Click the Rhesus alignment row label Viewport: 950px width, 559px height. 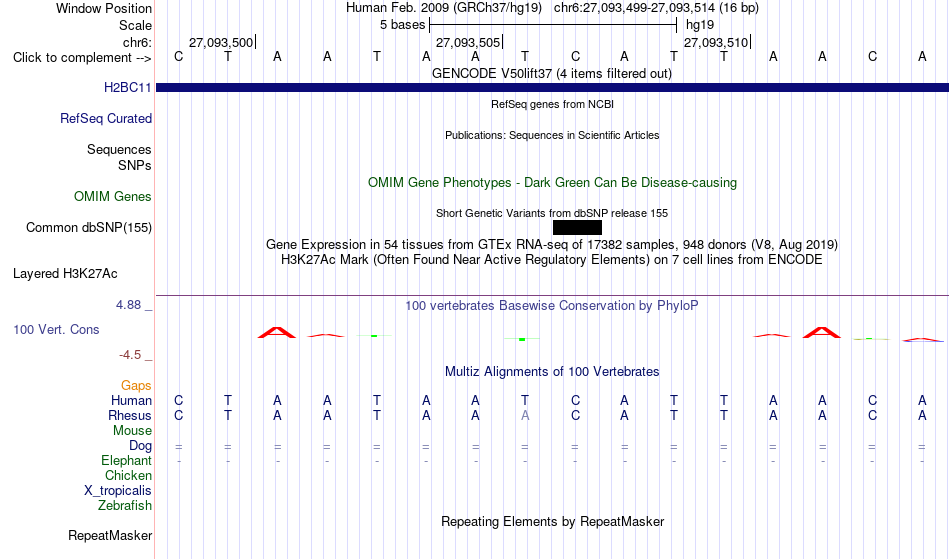130,416
